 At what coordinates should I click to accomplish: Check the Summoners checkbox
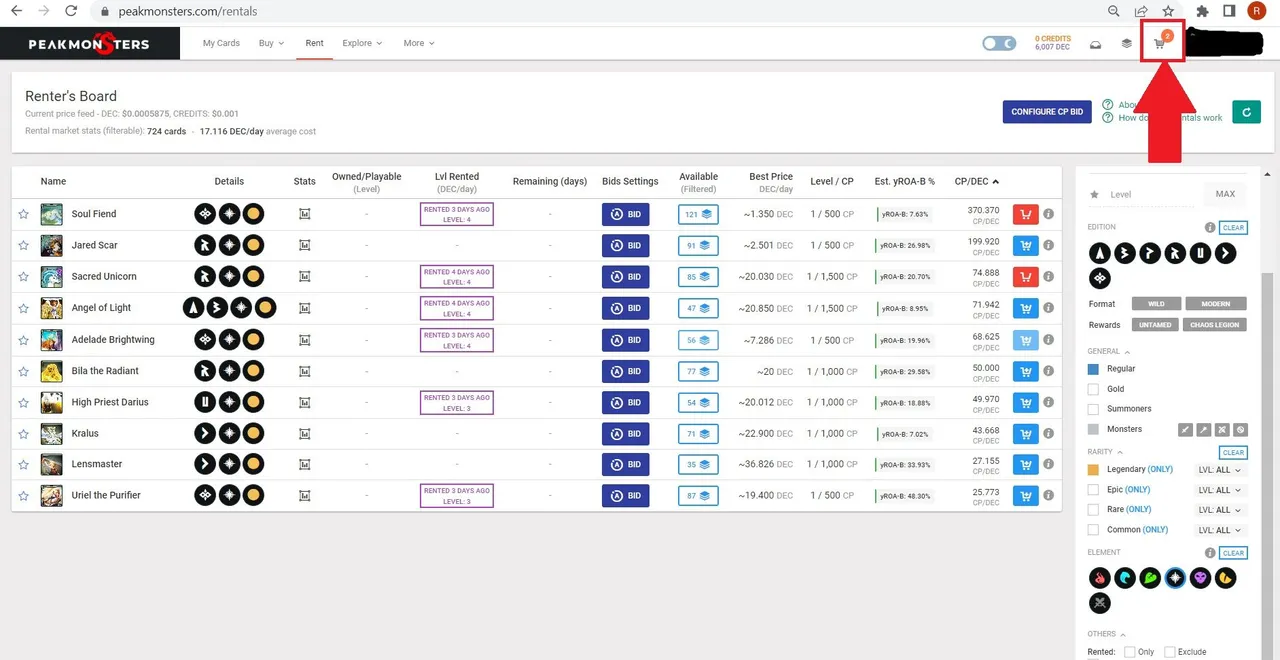(1093, 409)
